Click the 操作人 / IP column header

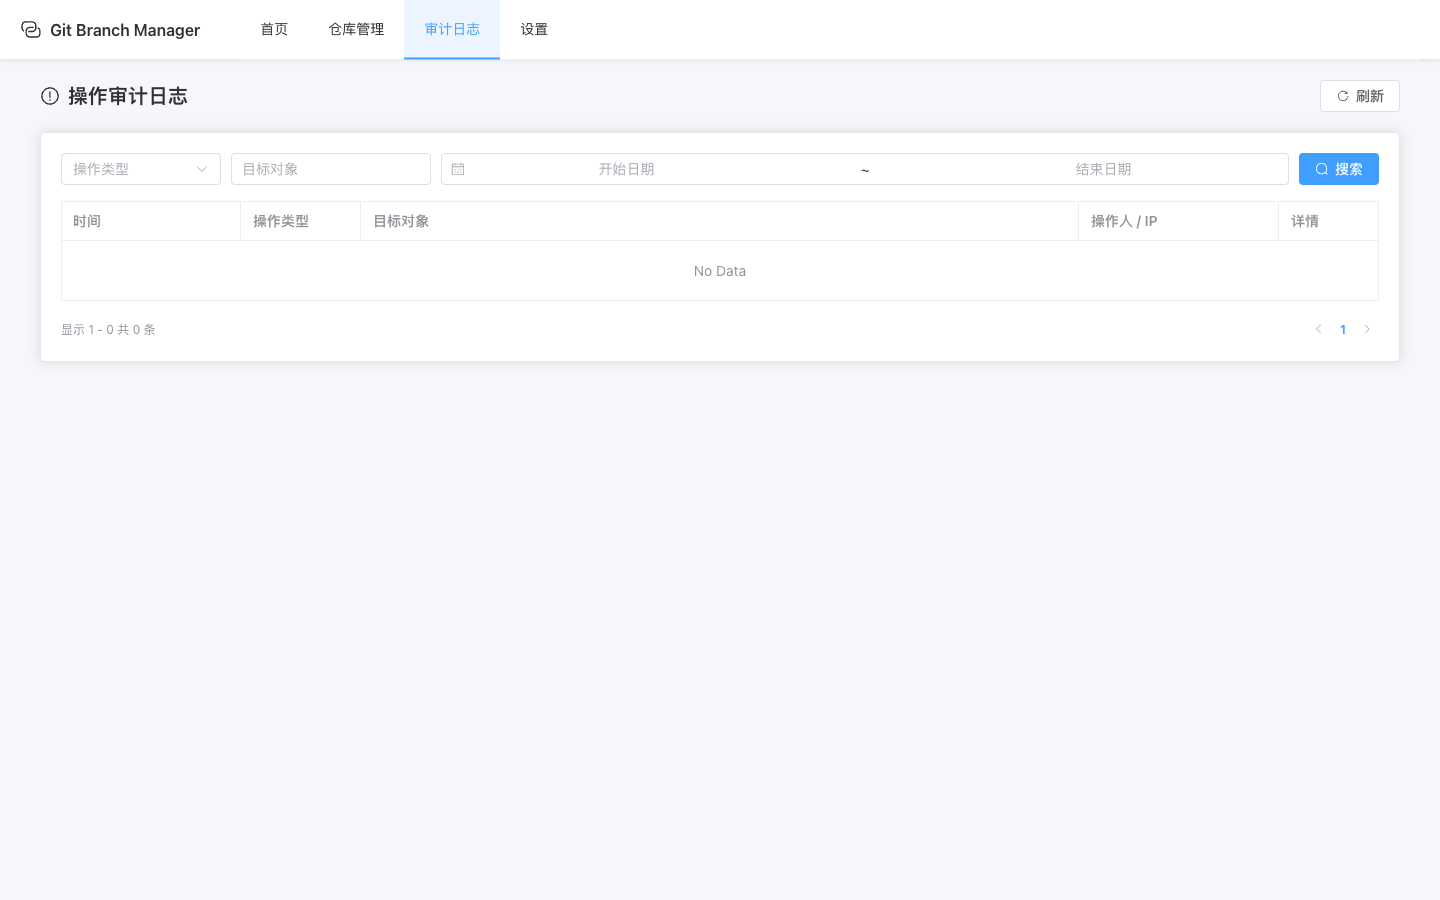pos(1124,221)
